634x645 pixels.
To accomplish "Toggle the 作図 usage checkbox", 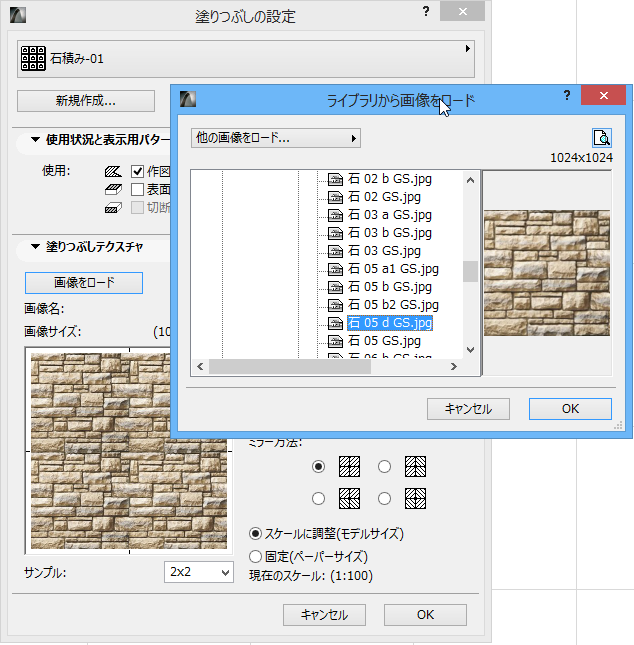I will point(137,171).
